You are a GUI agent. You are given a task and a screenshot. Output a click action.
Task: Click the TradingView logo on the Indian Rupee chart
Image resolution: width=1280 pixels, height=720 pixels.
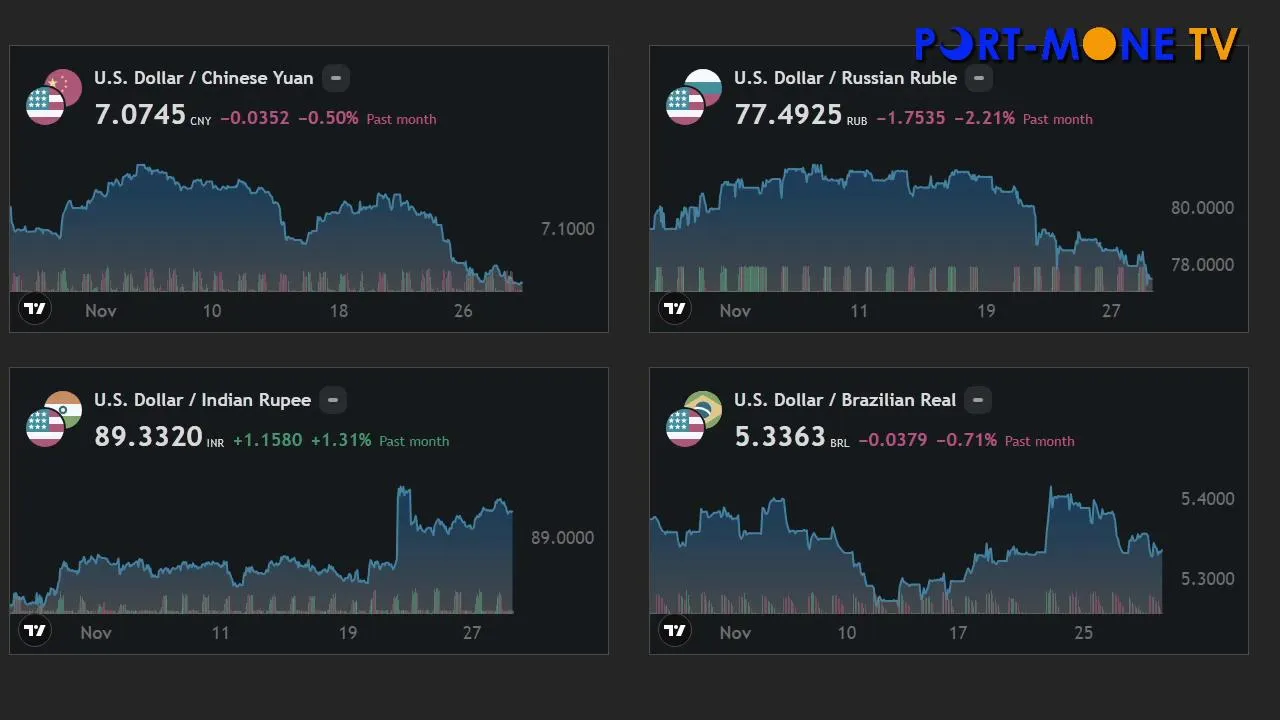click(35, 630)
